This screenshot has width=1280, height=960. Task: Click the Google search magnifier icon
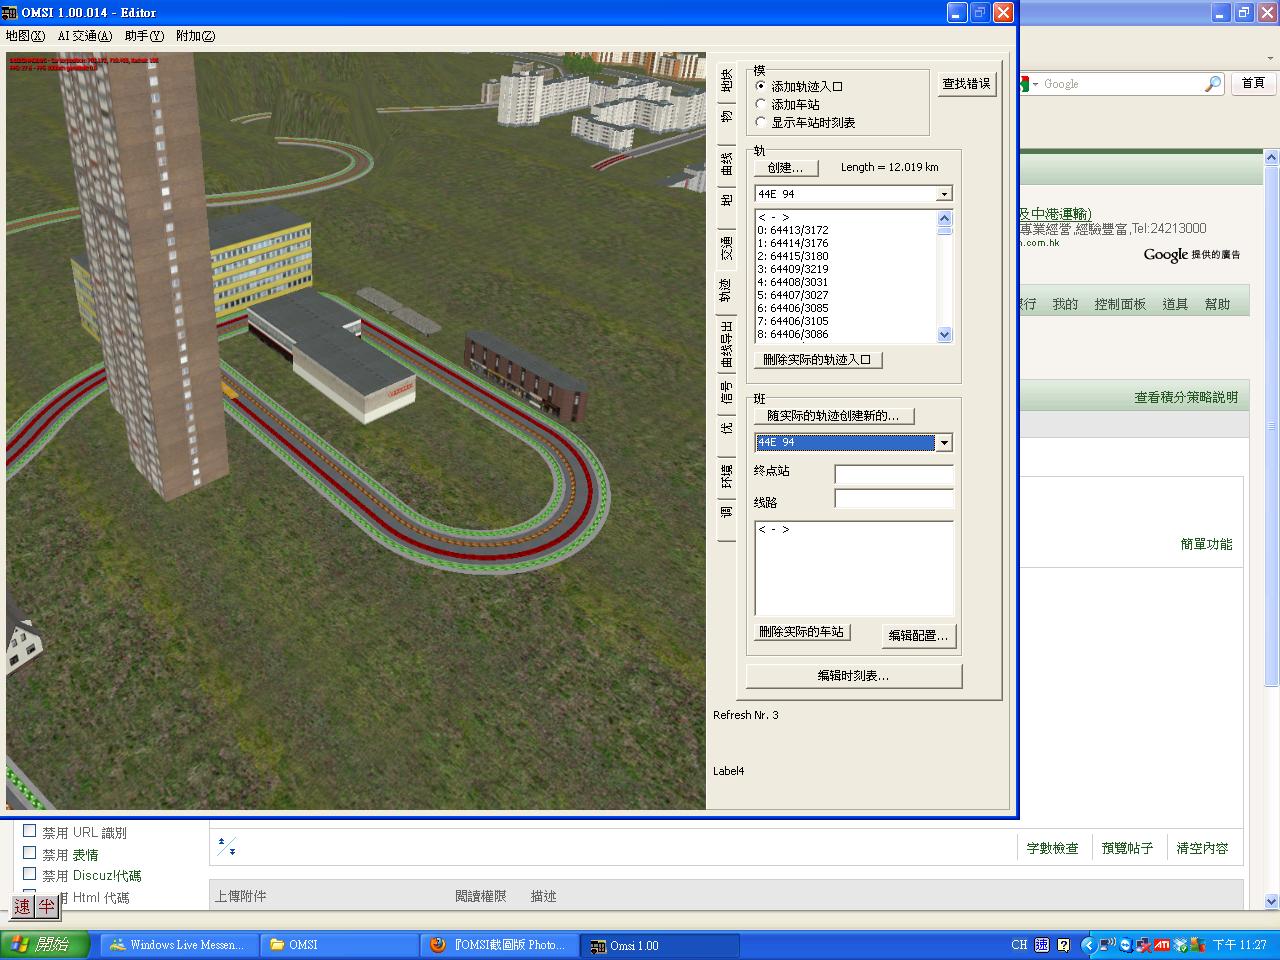point(1212,84)
